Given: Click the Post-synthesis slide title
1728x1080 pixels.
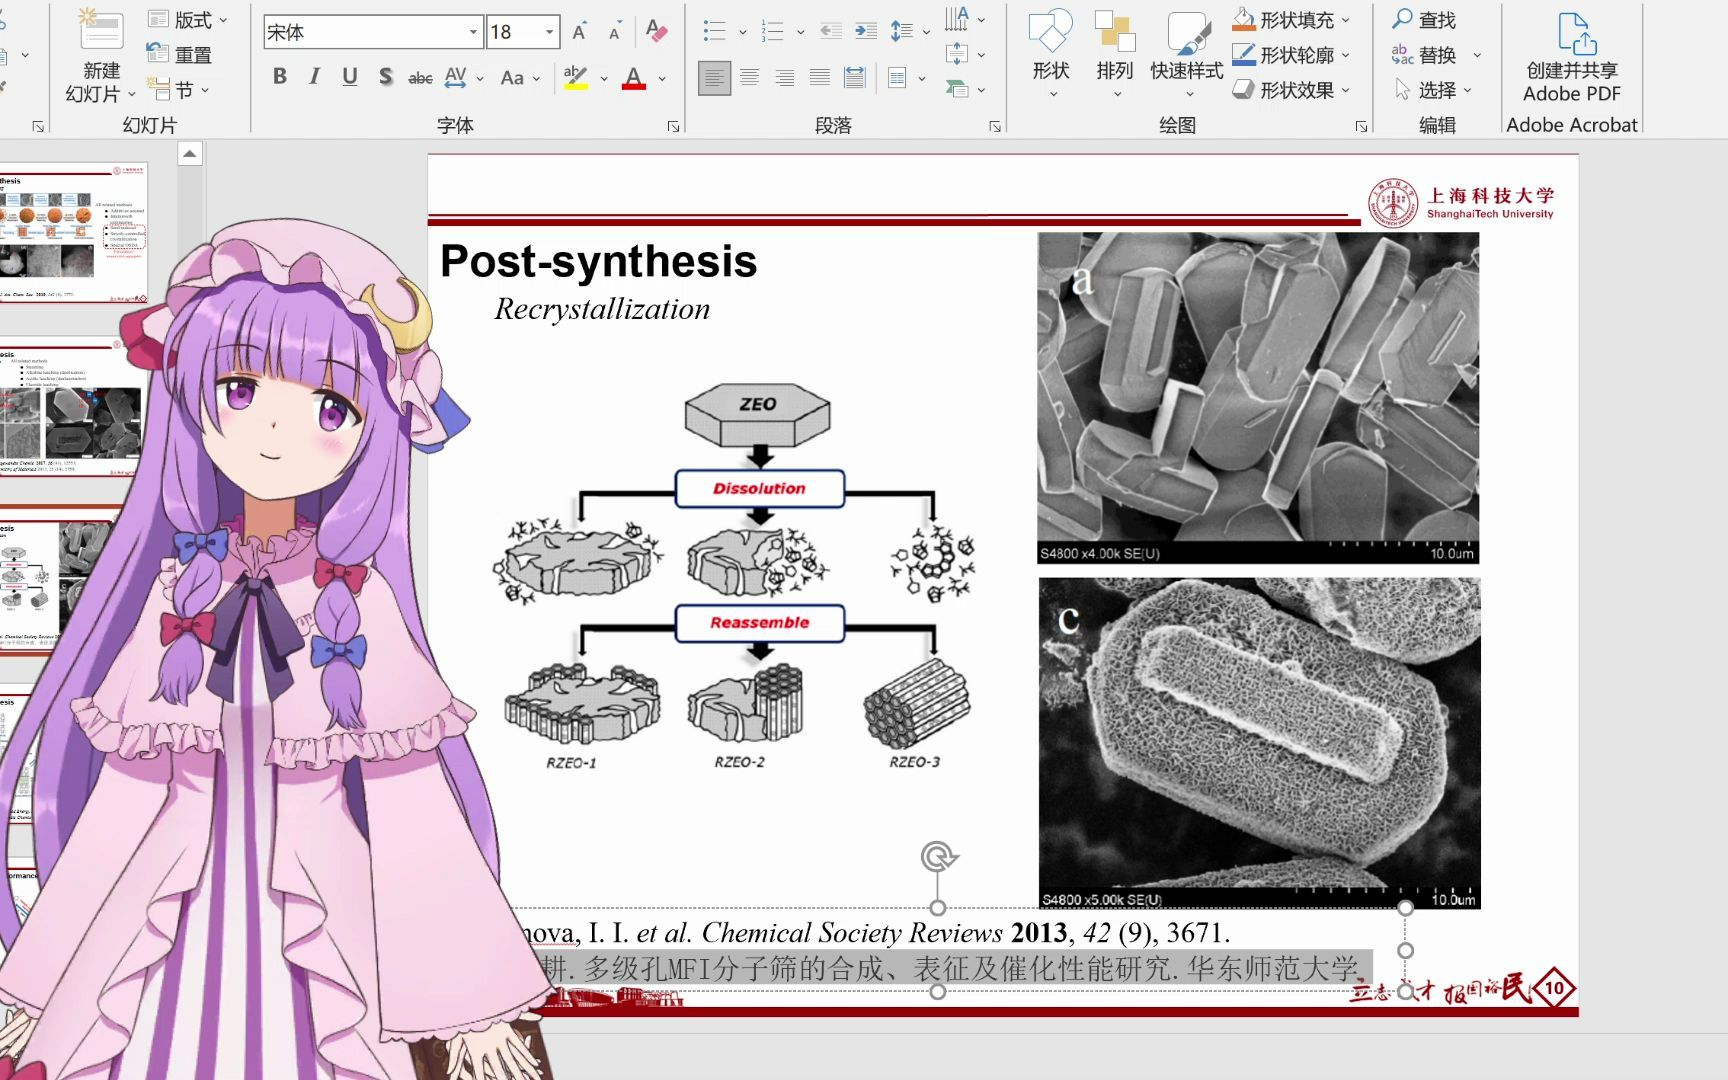Looking at the screenshot, I should (x=598, y=262).
